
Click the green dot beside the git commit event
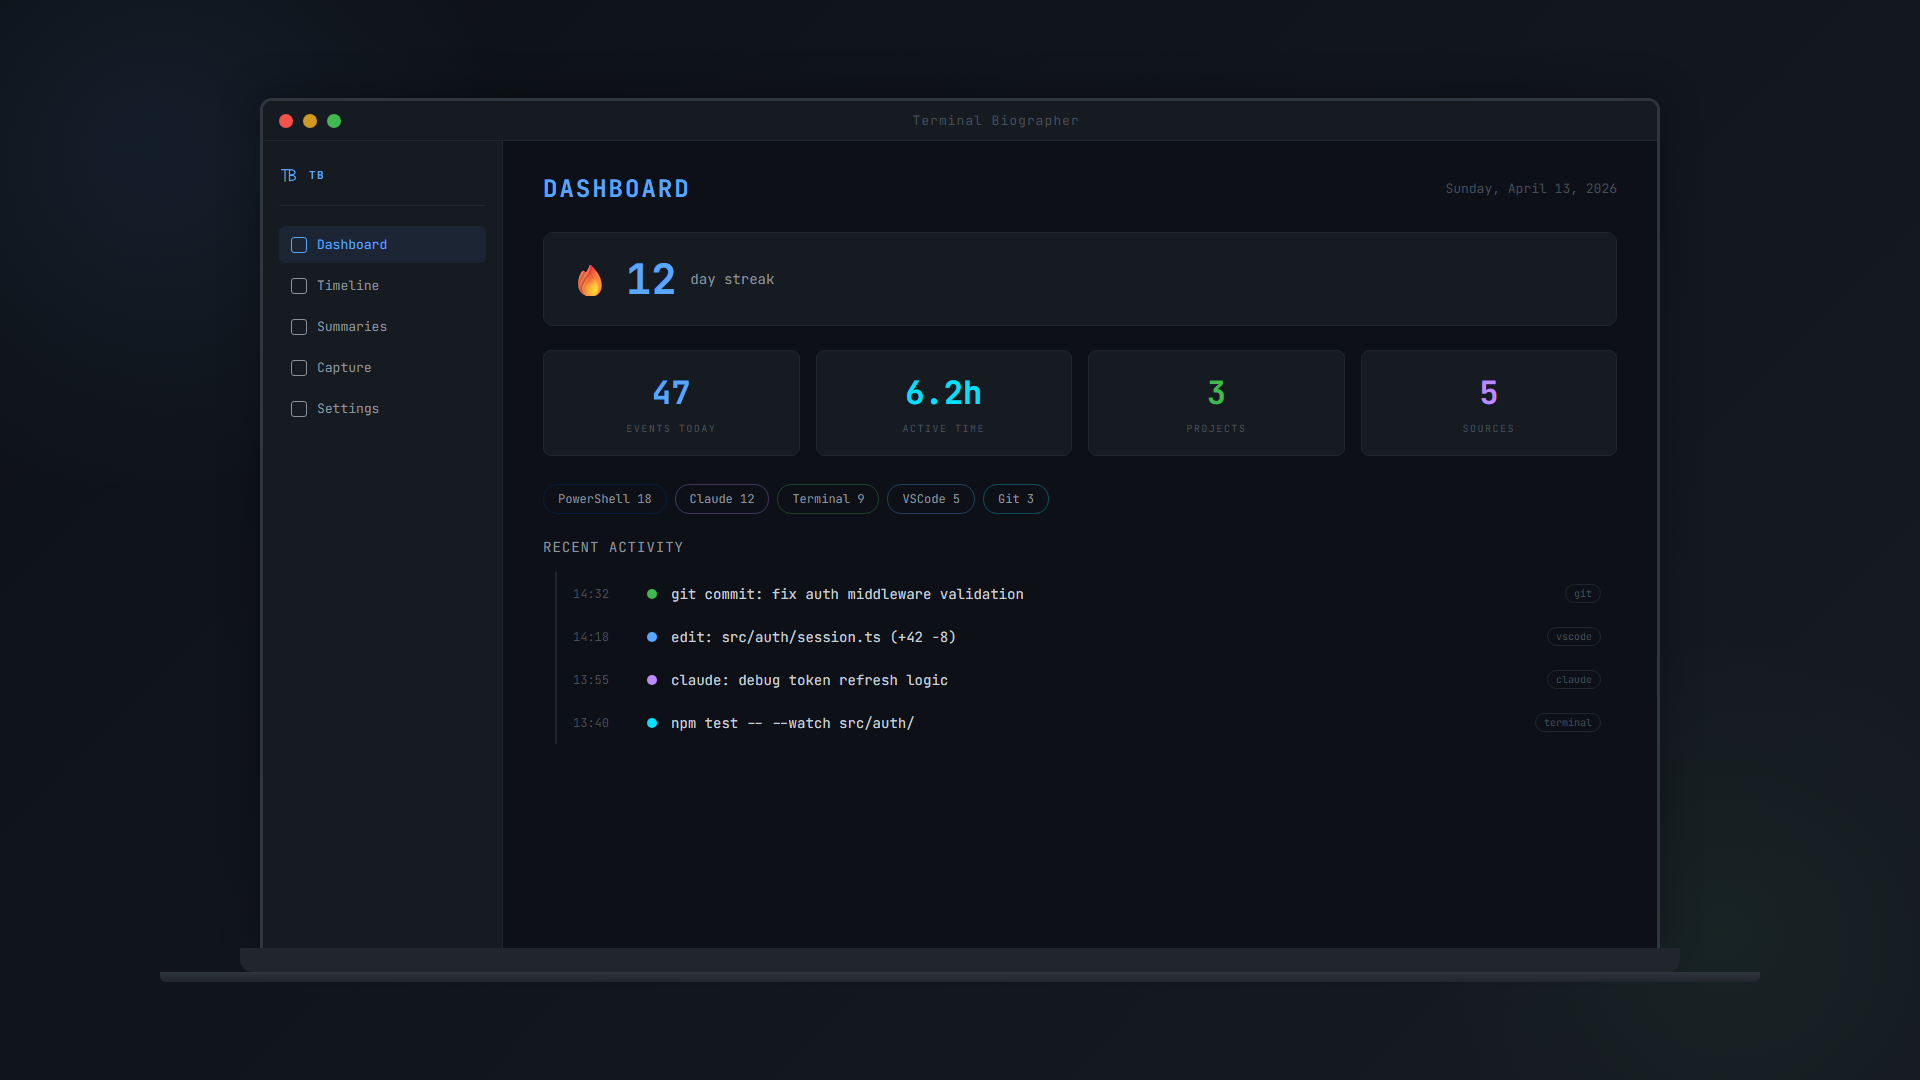coord(651,593)
